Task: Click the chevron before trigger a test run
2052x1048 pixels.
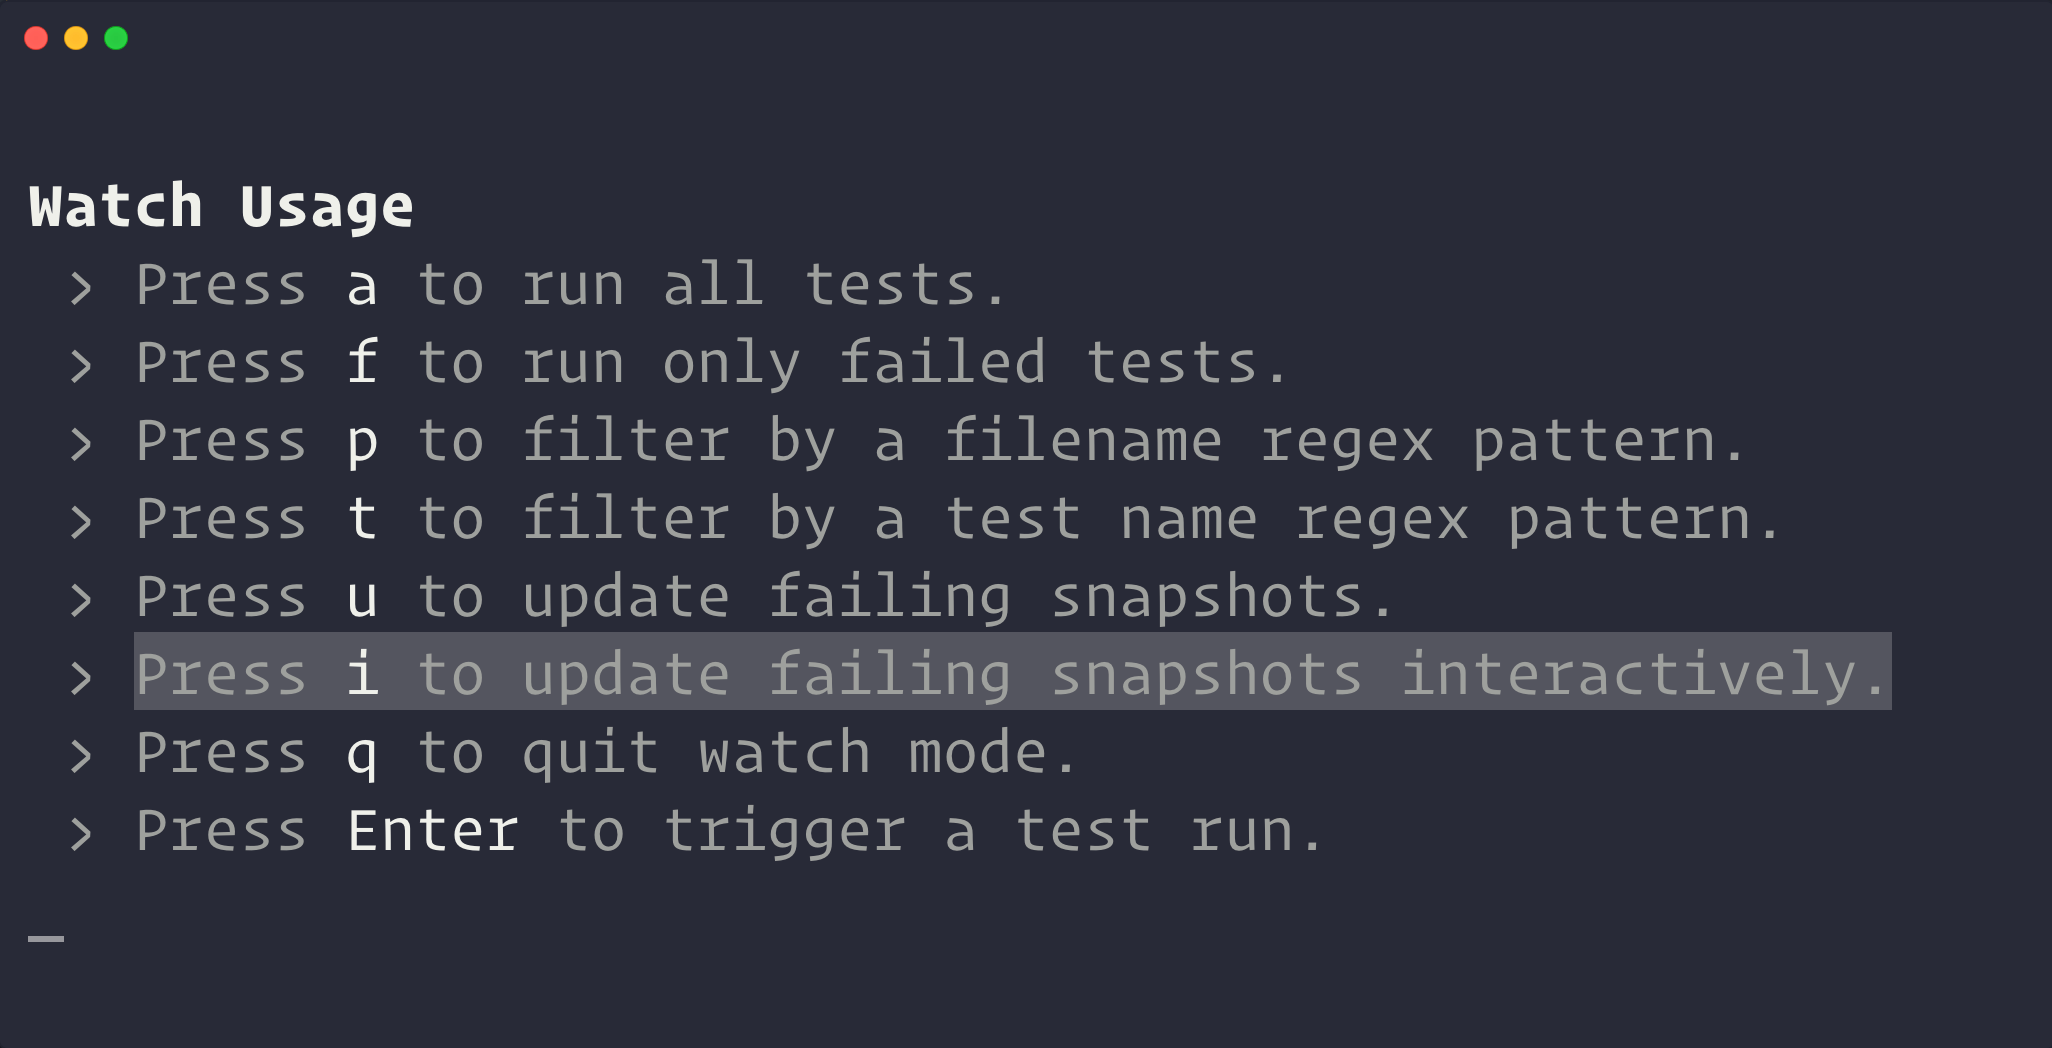Action: tap(81, 834)
